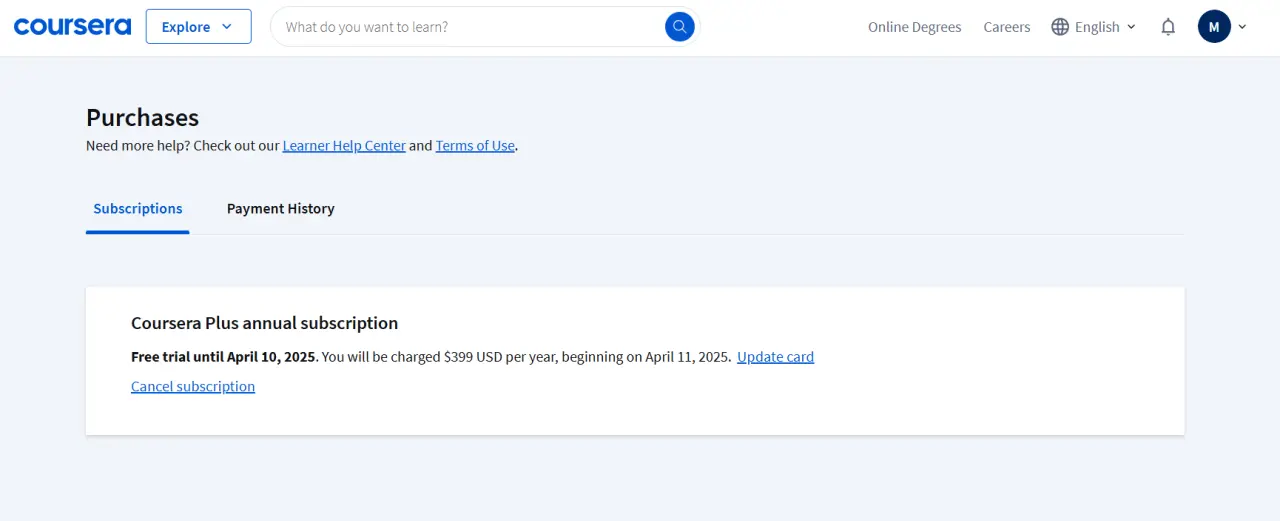The width and height of the screenshot is (1280, 521).
Task: Expand the profile menu chevron
Action: pyautogui.click(x=1242, y=27)
